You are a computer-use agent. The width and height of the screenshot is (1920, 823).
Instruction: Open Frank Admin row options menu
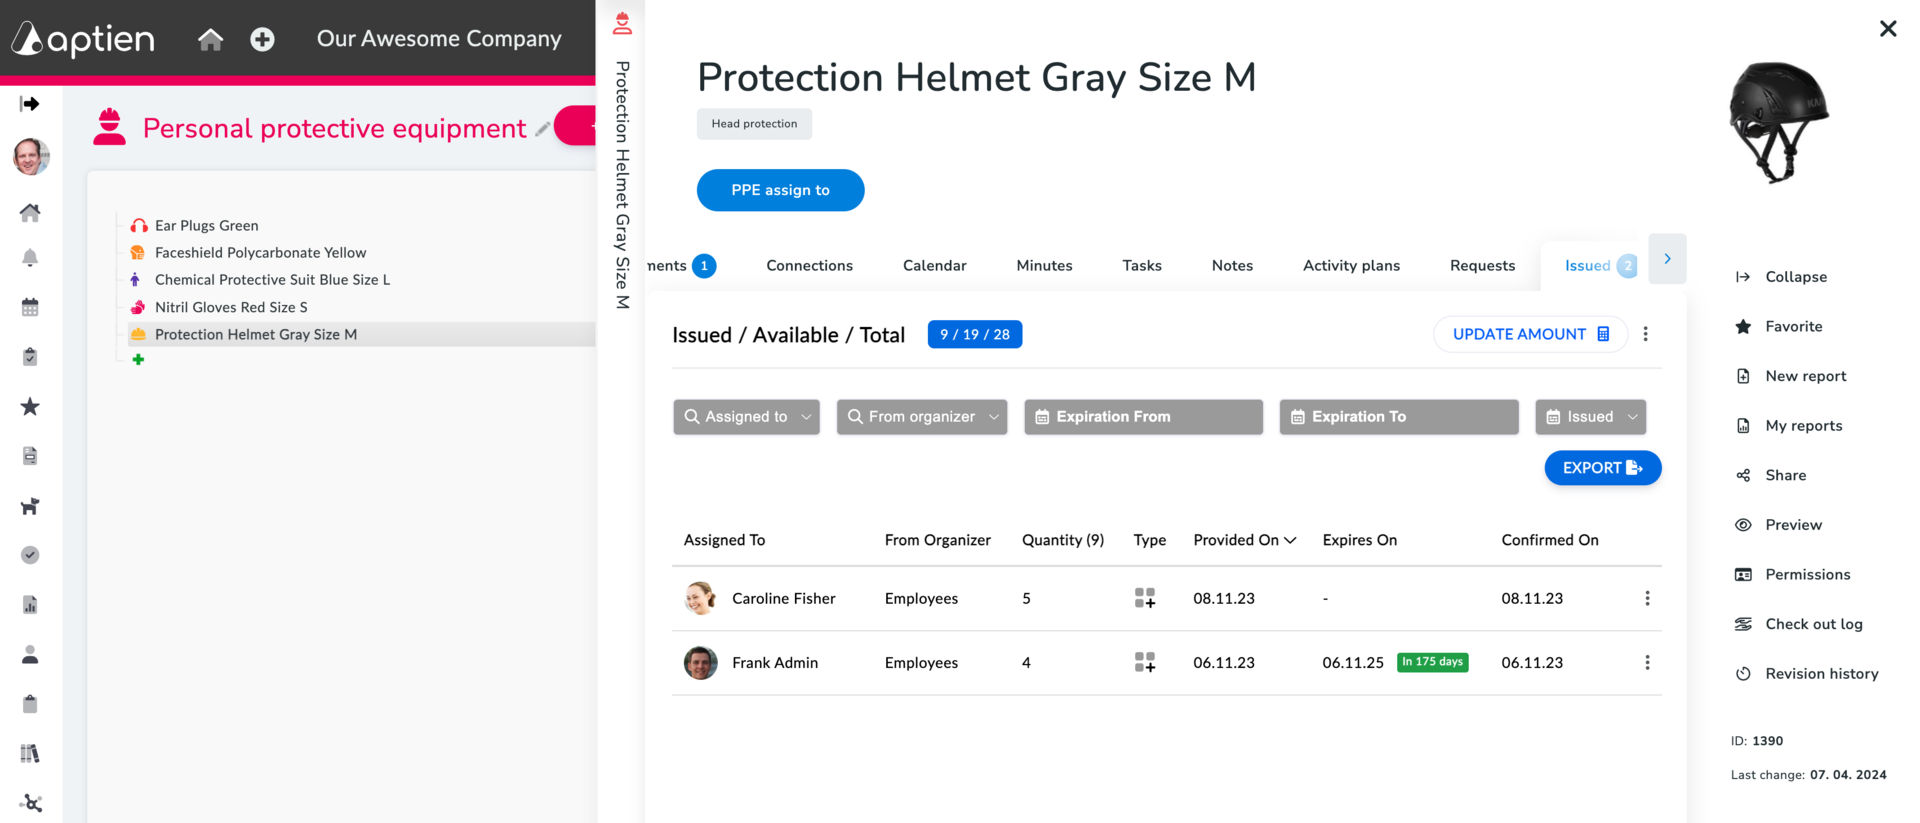[1647, 662]
